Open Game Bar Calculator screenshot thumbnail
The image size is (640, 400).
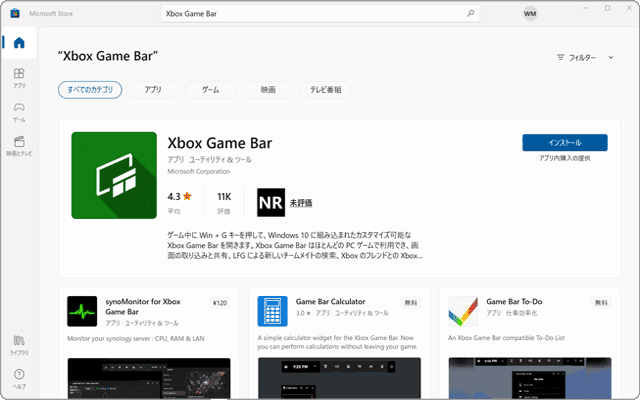[x=339, y=378]
